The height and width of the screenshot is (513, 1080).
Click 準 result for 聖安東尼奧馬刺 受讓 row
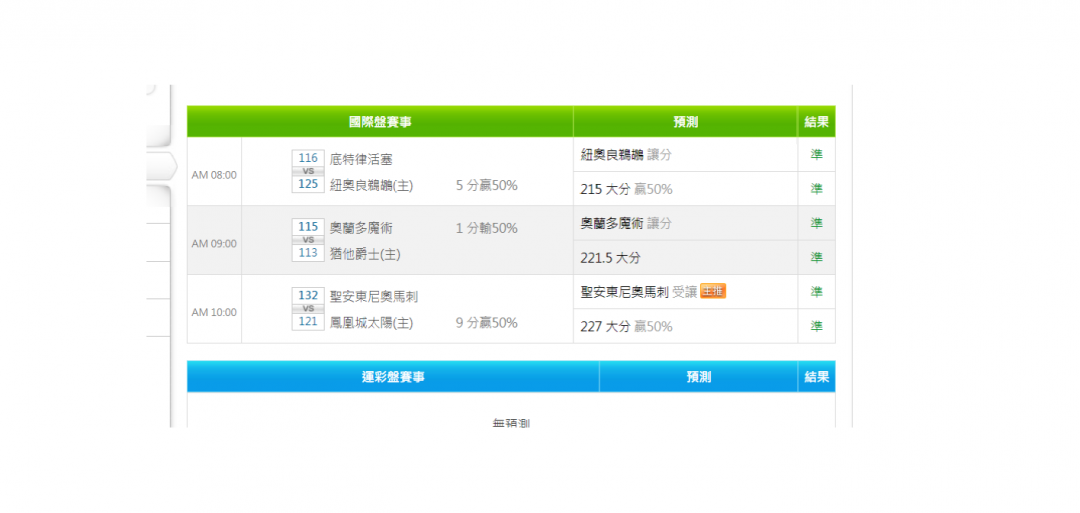pyautogui.click(x=816, y=292)
